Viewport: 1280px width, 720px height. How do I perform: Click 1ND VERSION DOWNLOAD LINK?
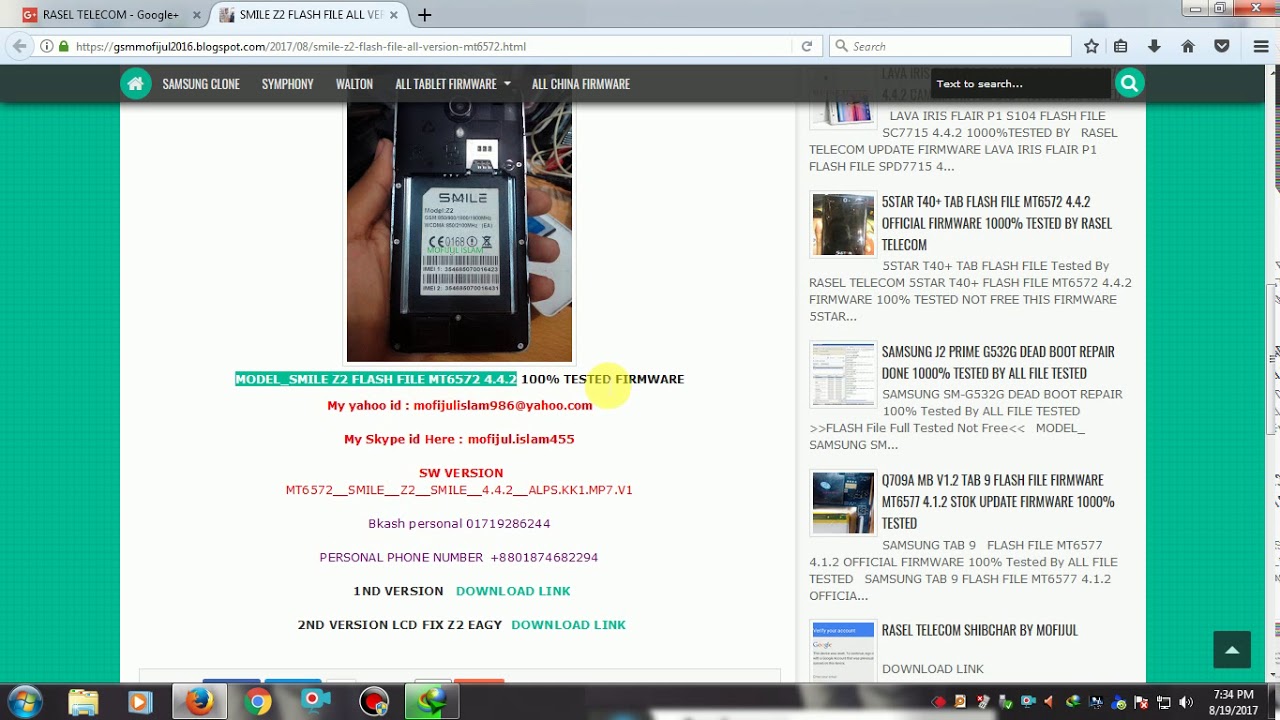[513, 591]
